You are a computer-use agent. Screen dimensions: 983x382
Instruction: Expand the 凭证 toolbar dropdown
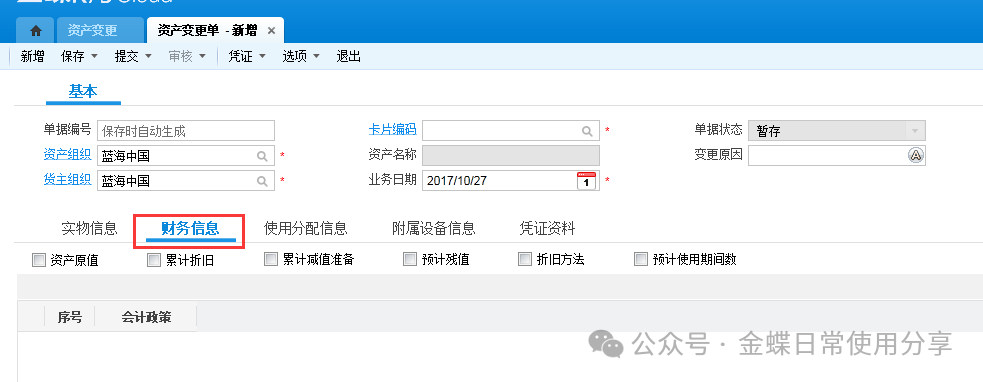click(x=262, y=56)
